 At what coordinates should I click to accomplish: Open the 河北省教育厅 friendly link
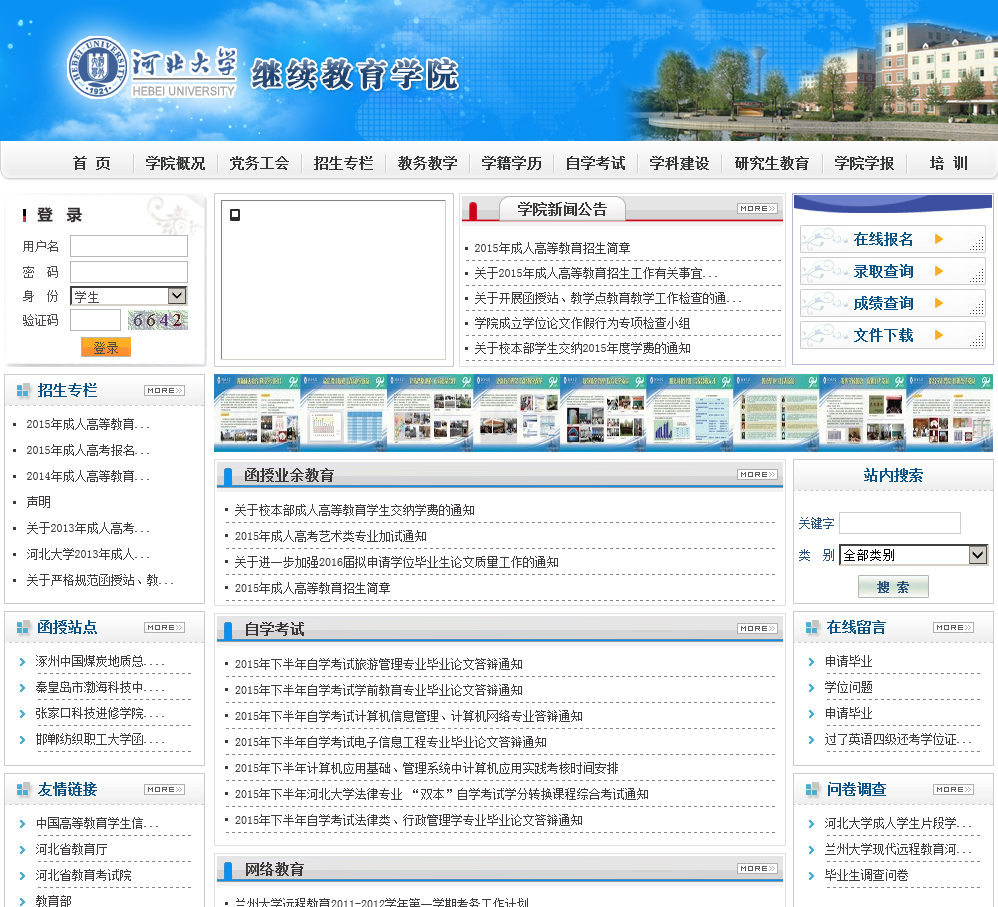(71, 850)
